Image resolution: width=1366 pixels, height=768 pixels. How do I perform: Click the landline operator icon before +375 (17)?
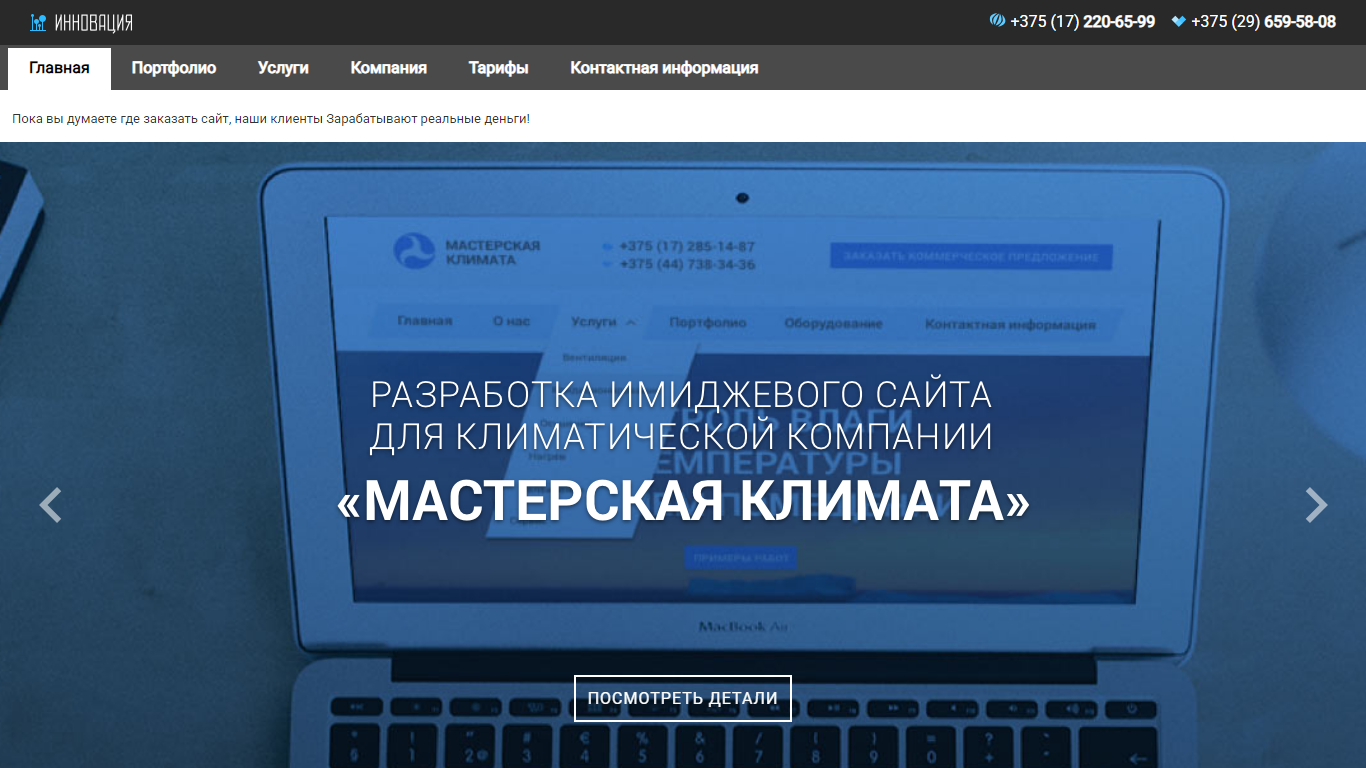point(997,21)
